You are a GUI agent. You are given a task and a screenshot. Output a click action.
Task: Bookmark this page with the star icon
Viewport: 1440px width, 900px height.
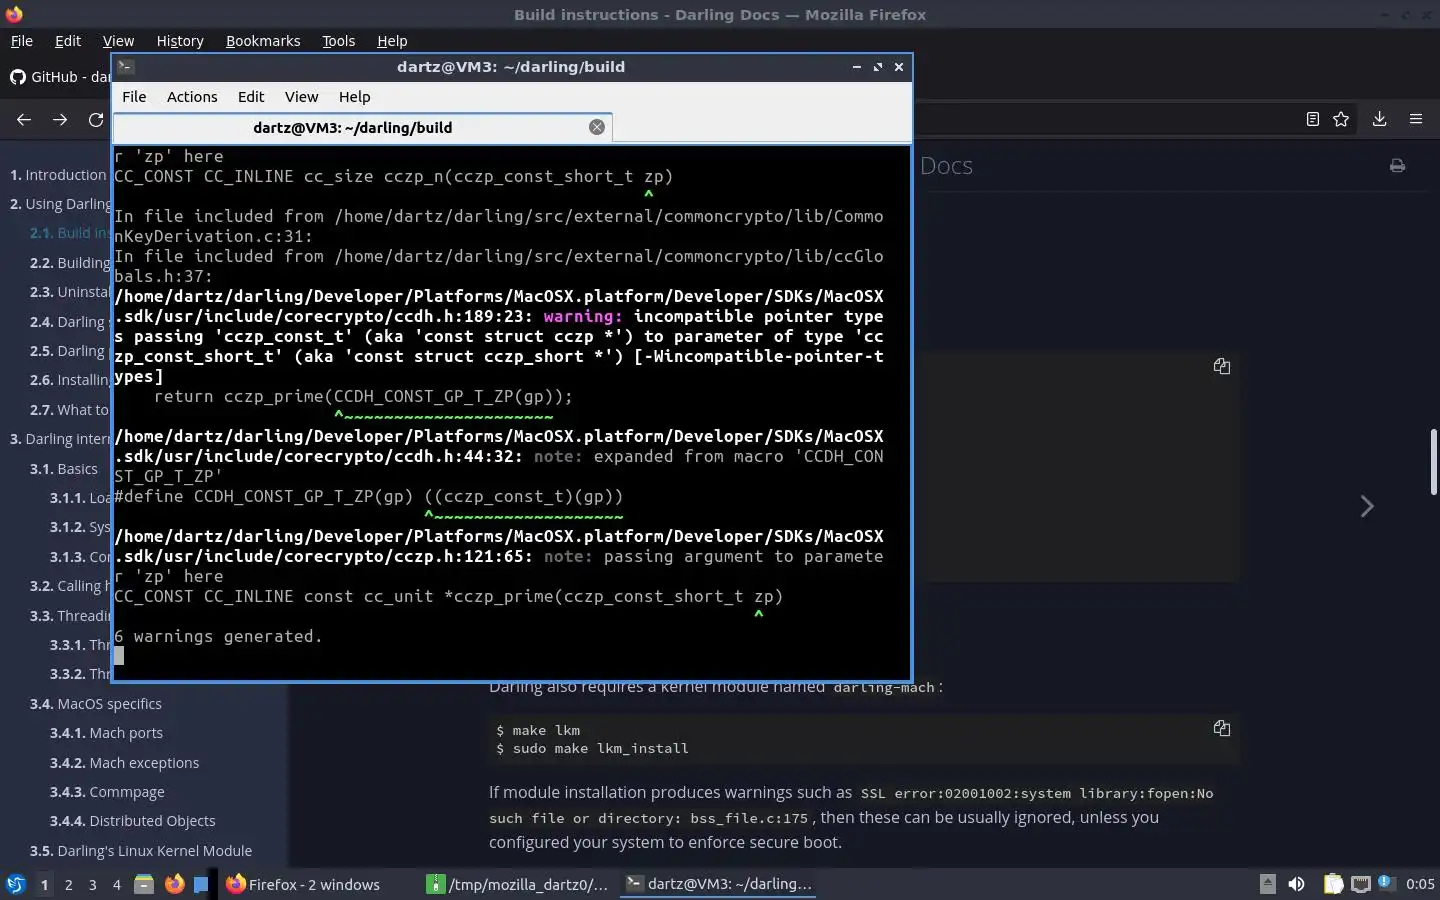pos(1341,119)
